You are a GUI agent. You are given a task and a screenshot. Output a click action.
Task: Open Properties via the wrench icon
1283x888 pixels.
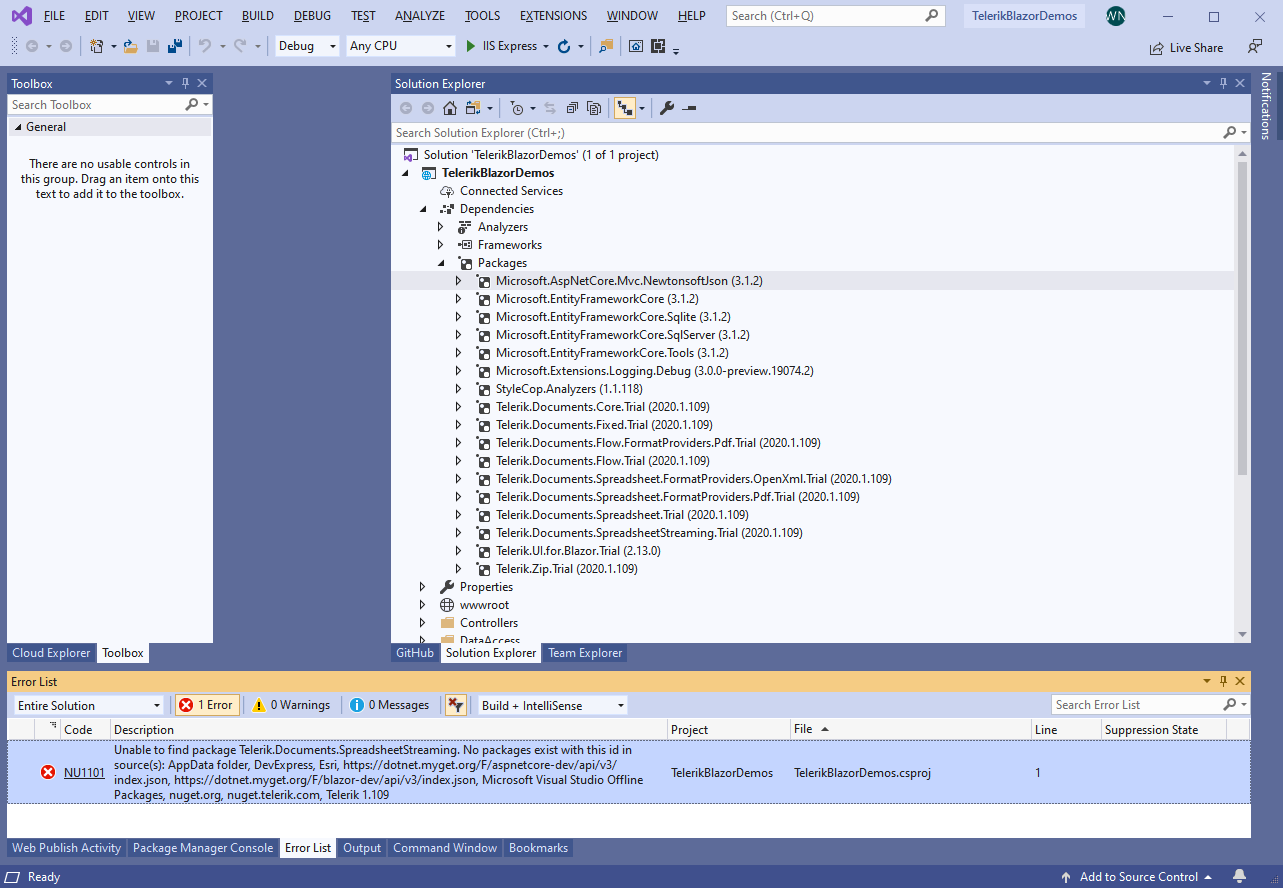point(667,108)
